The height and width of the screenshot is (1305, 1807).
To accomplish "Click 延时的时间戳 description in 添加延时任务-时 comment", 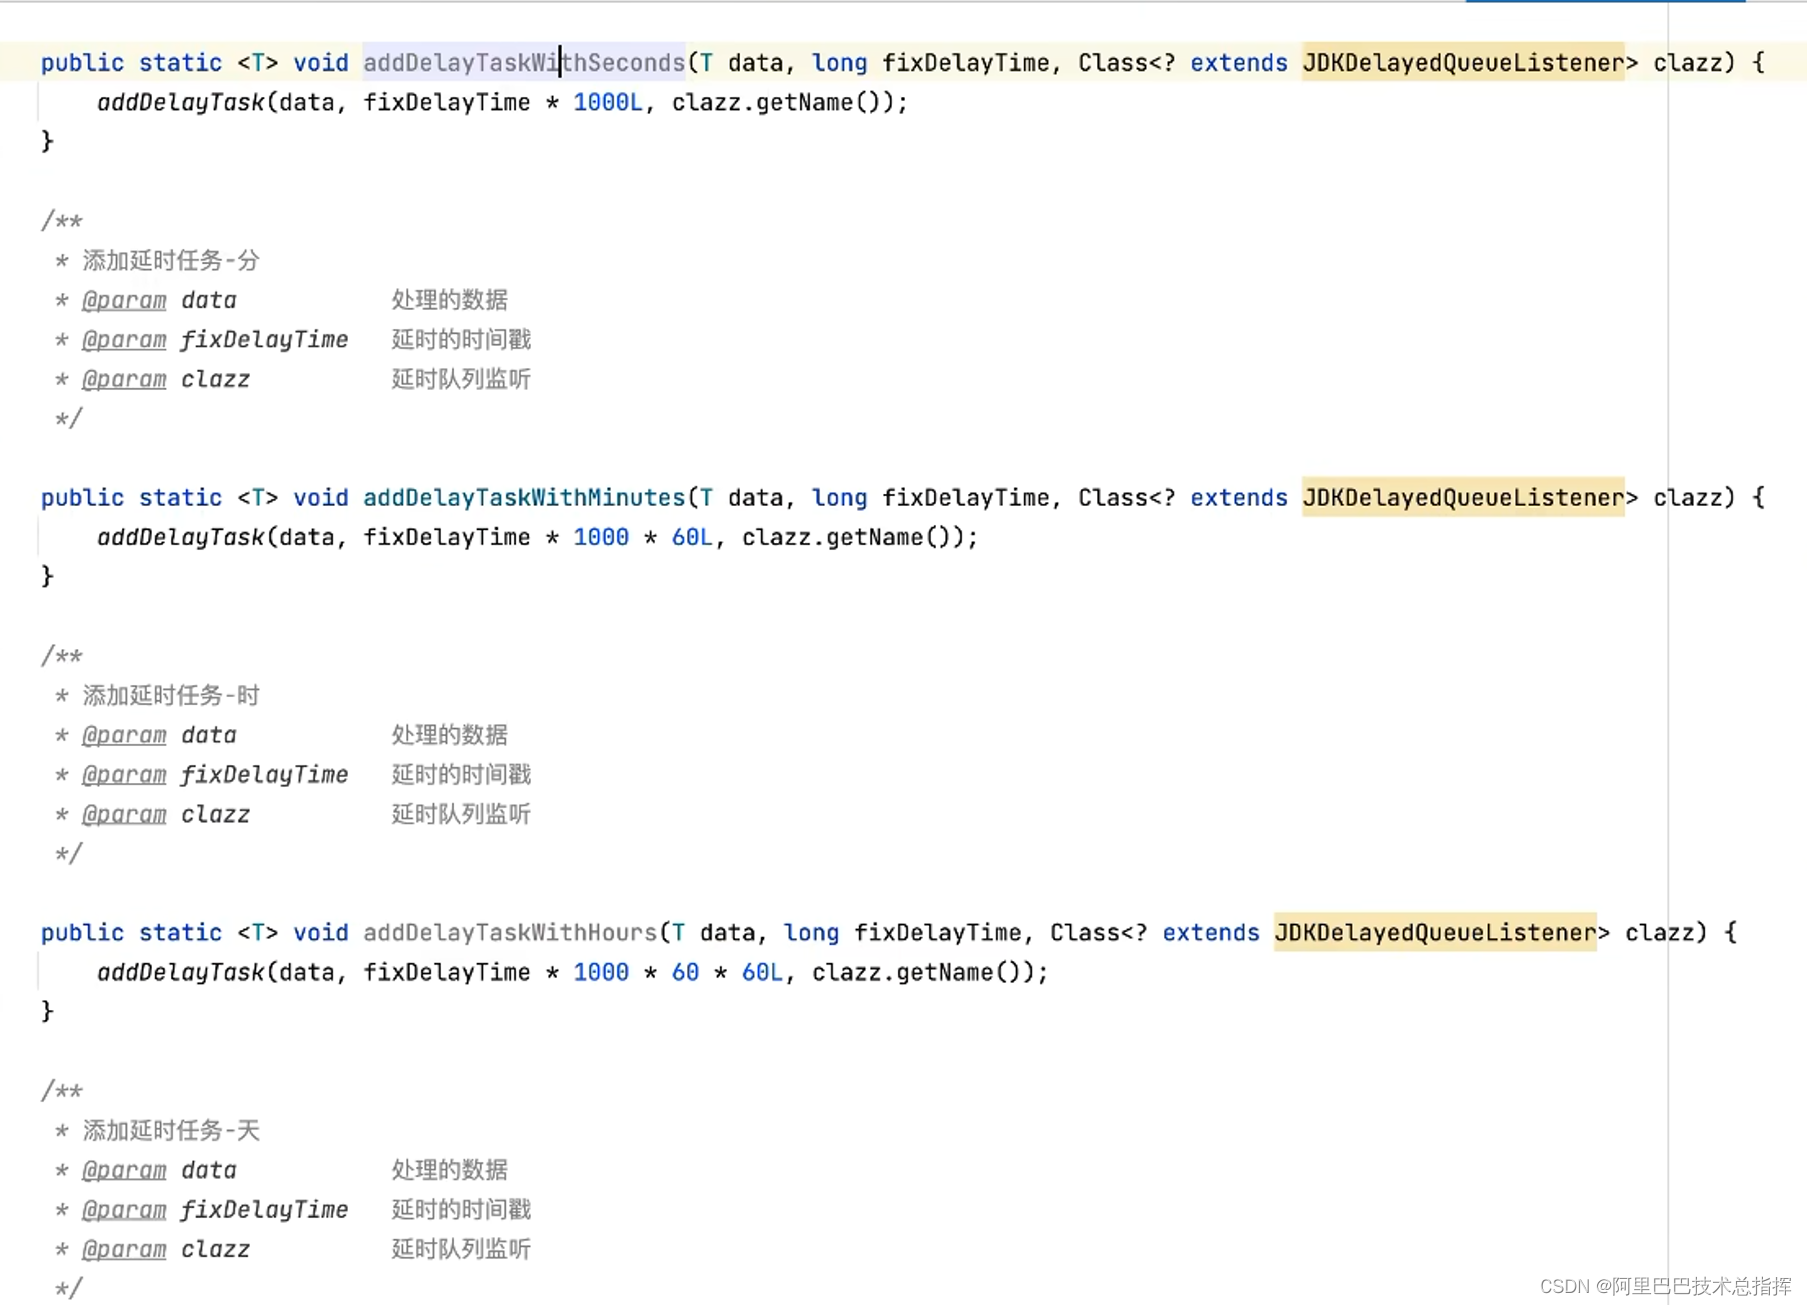I will coord(461,775).
